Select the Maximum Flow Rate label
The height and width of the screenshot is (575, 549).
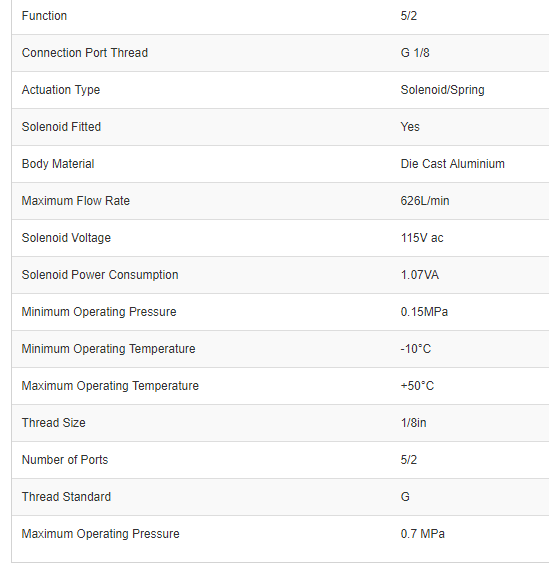[76, 201]
